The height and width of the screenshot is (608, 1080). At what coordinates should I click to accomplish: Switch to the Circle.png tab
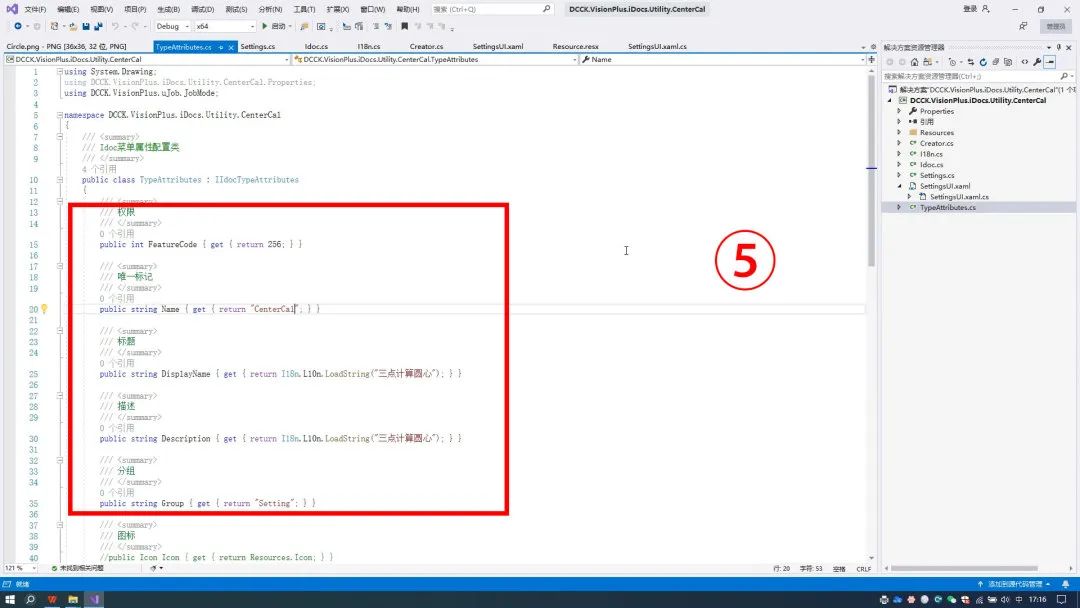click(66, 46)
